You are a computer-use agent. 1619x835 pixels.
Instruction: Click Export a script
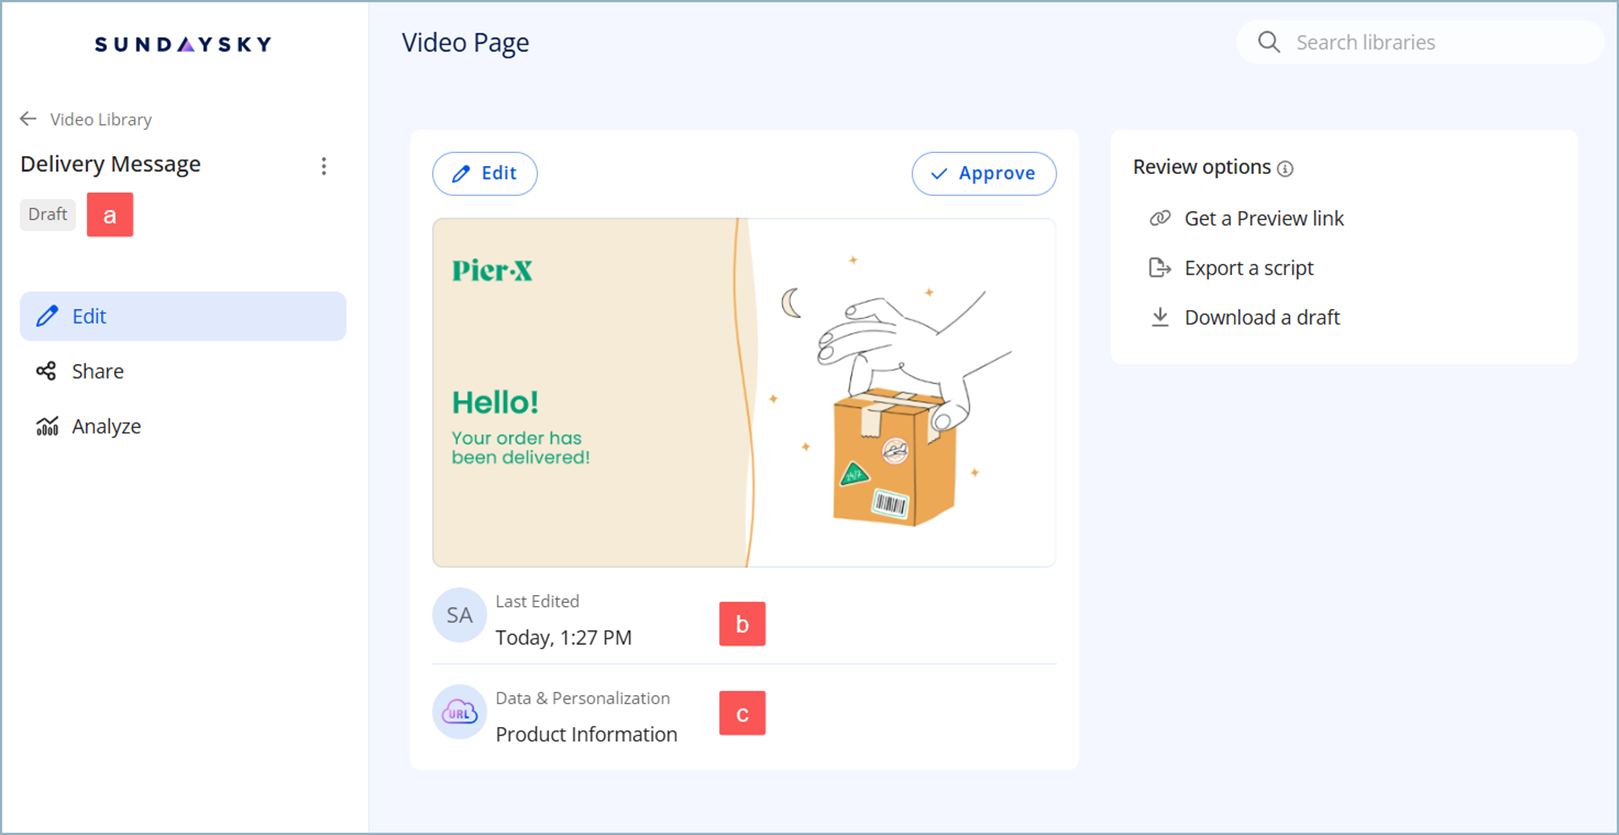pos(1249,268)
